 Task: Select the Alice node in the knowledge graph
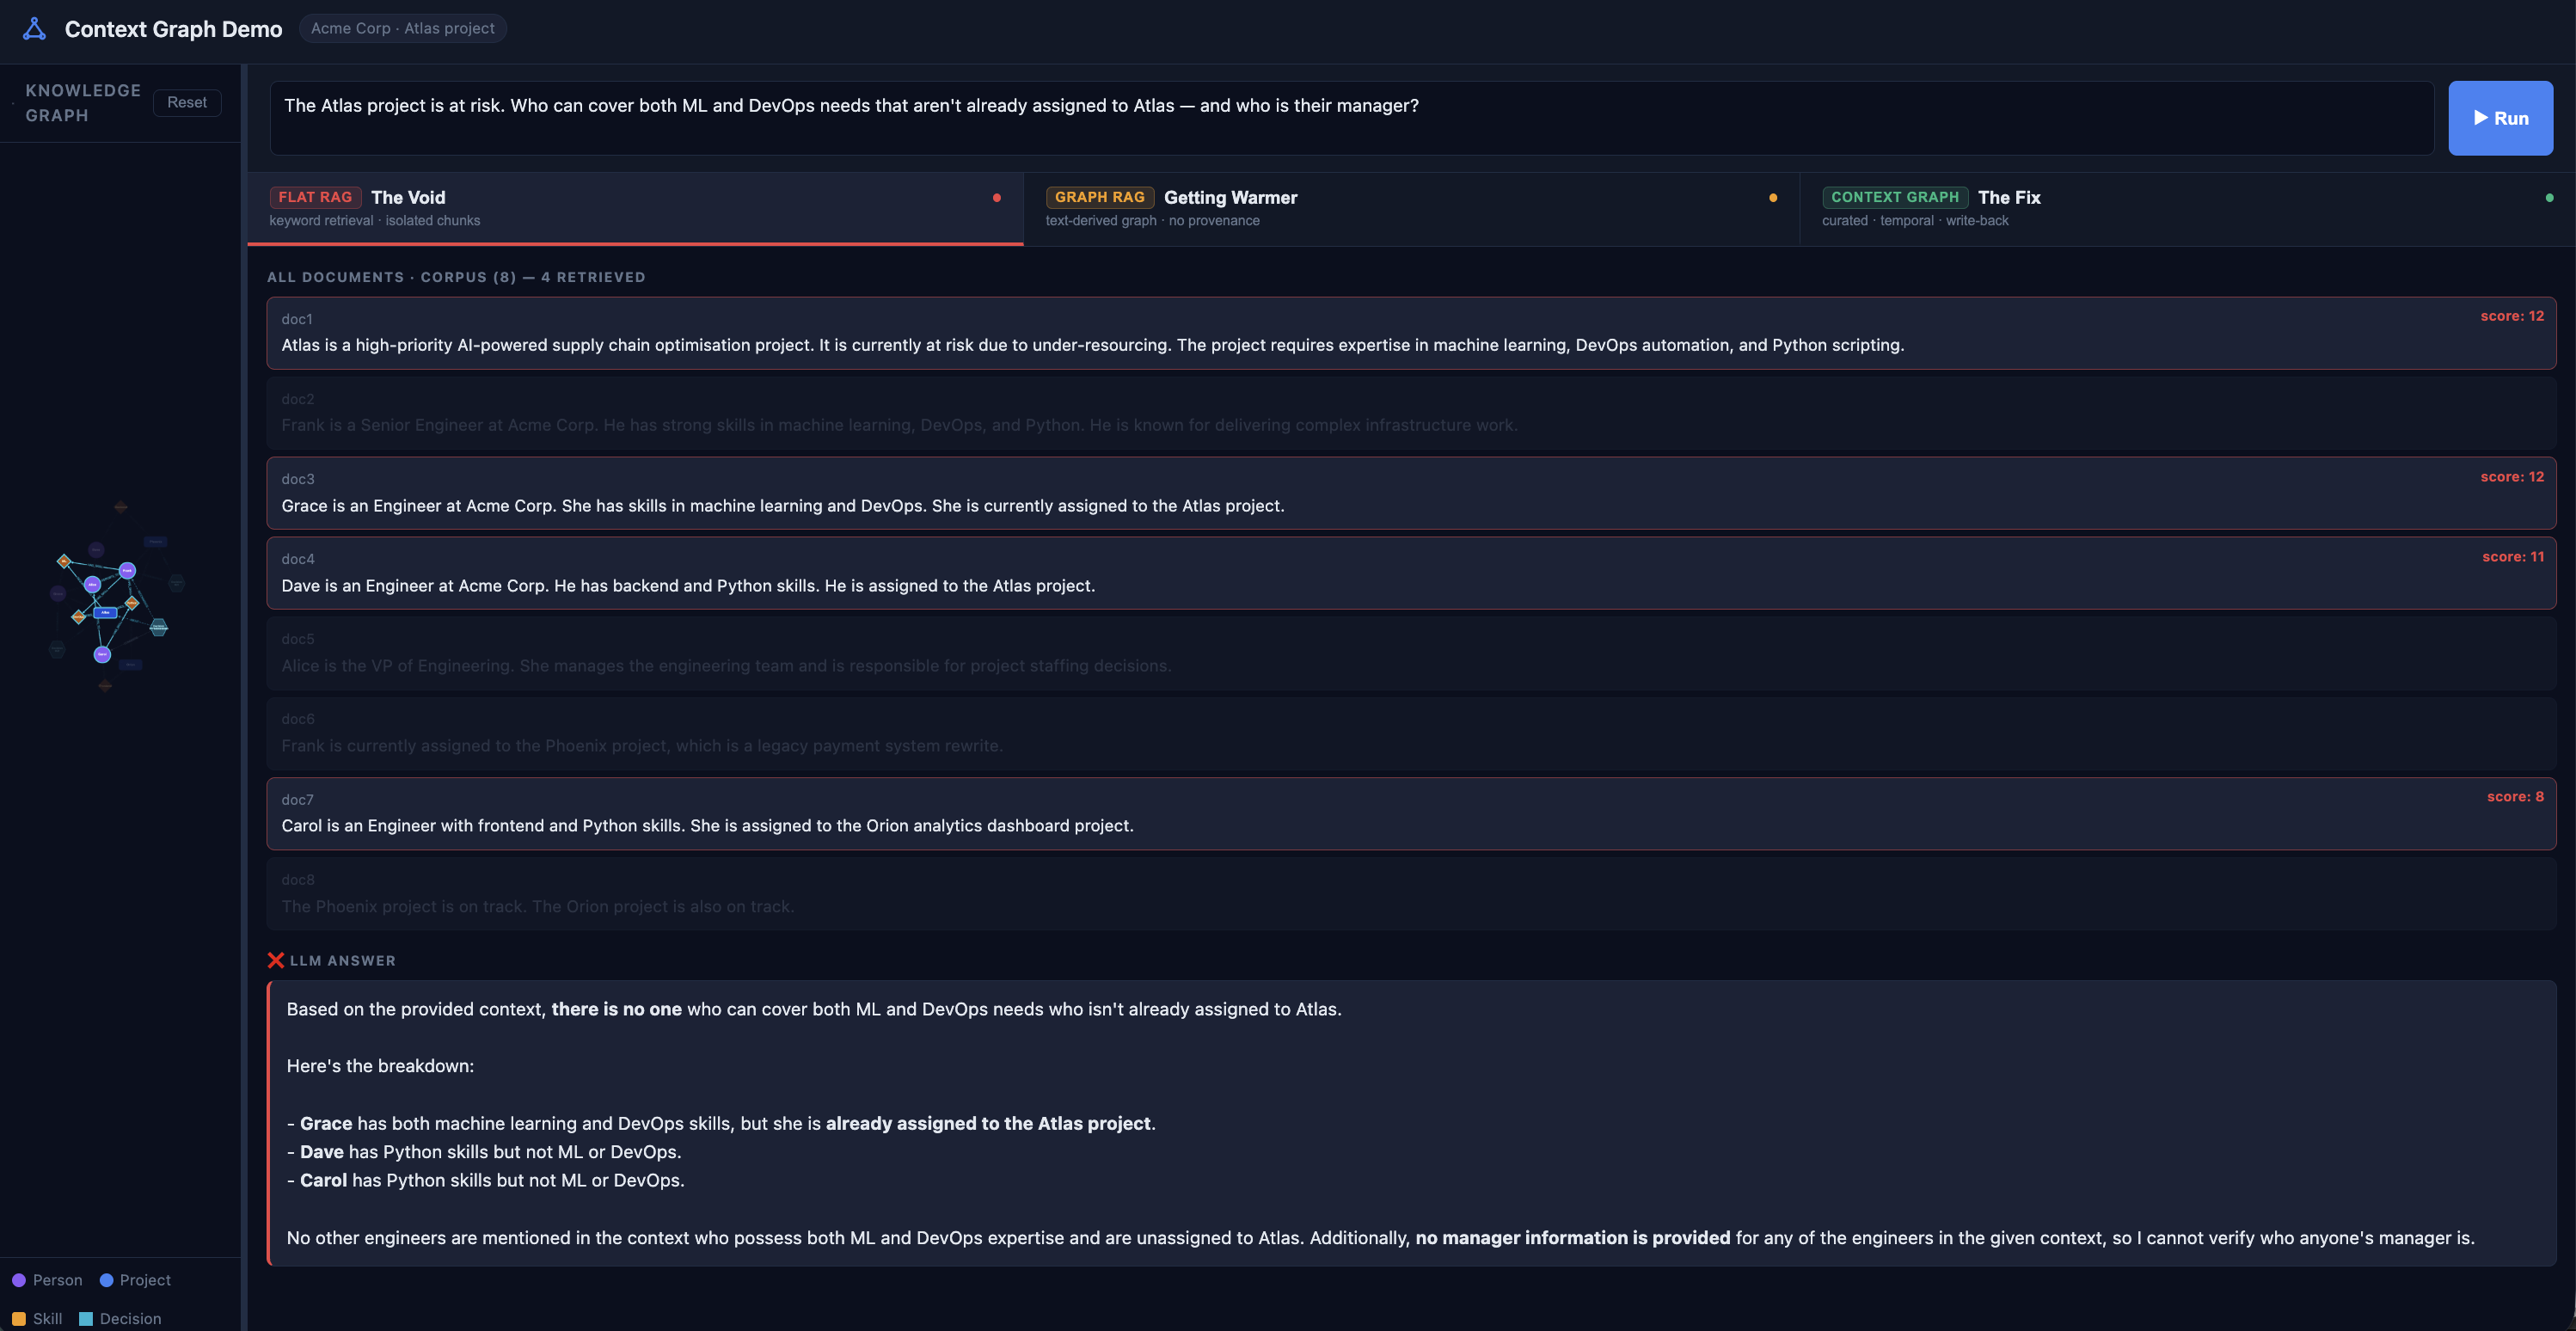(x=93, y=585)
